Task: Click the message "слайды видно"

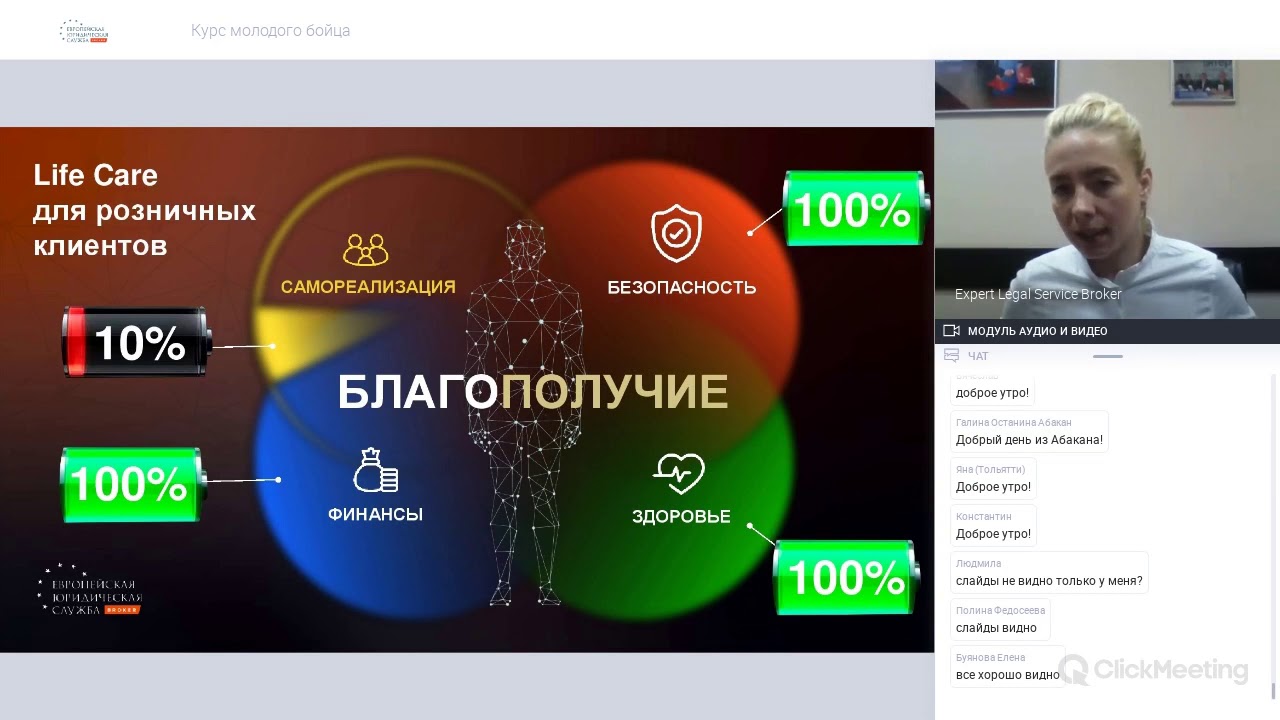Action: (x=996, y=628)
